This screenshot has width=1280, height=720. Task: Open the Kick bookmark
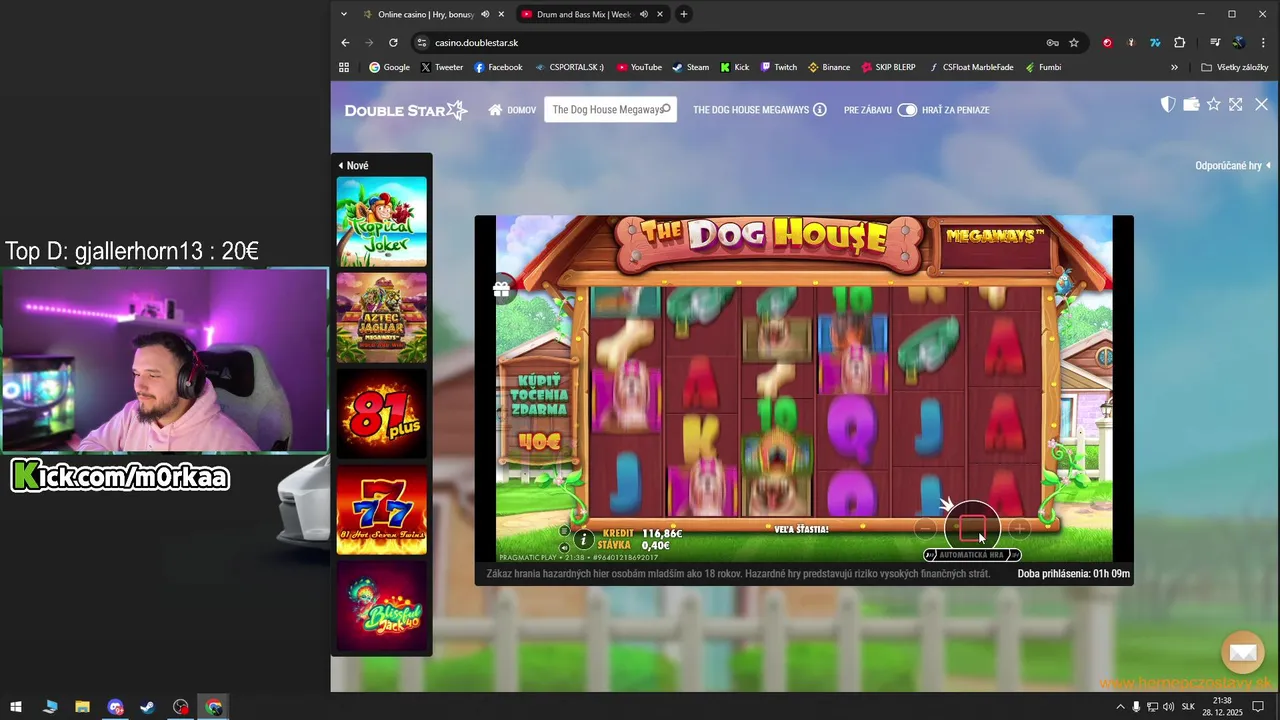[x=735, y=67]
